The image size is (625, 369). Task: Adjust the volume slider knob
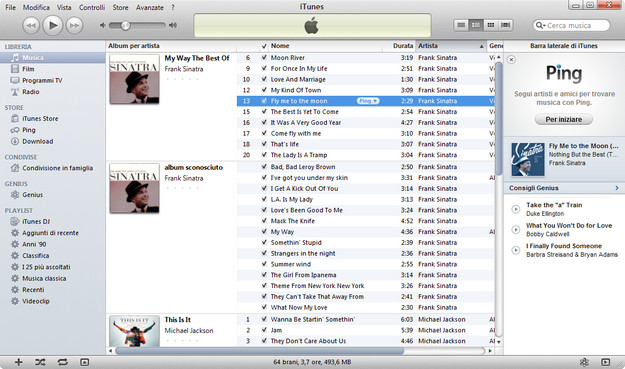coord(125,26)
